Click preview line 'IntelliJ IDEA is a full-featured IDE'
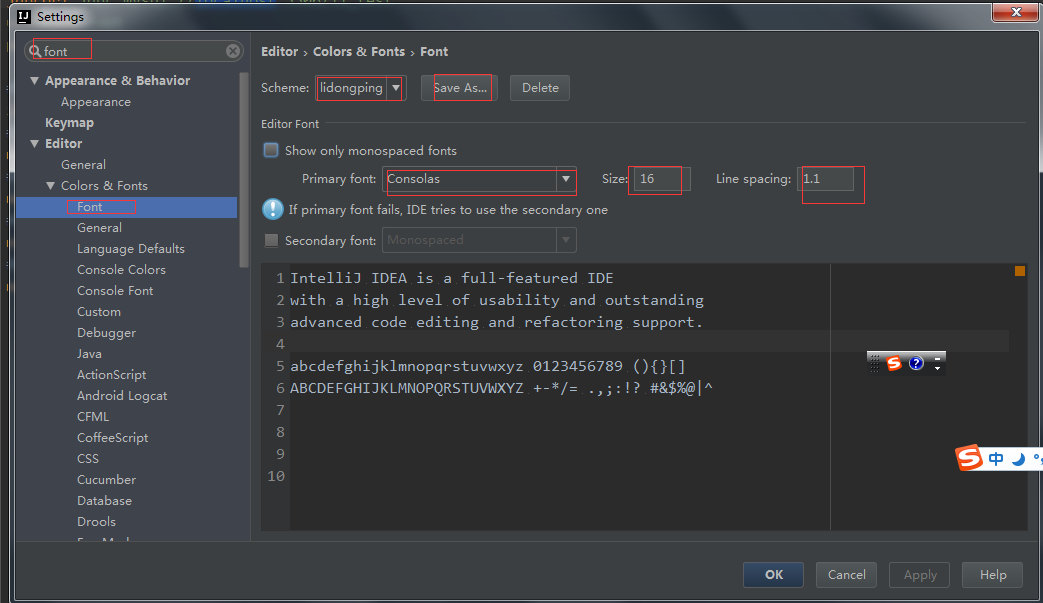 pos(452,278)
